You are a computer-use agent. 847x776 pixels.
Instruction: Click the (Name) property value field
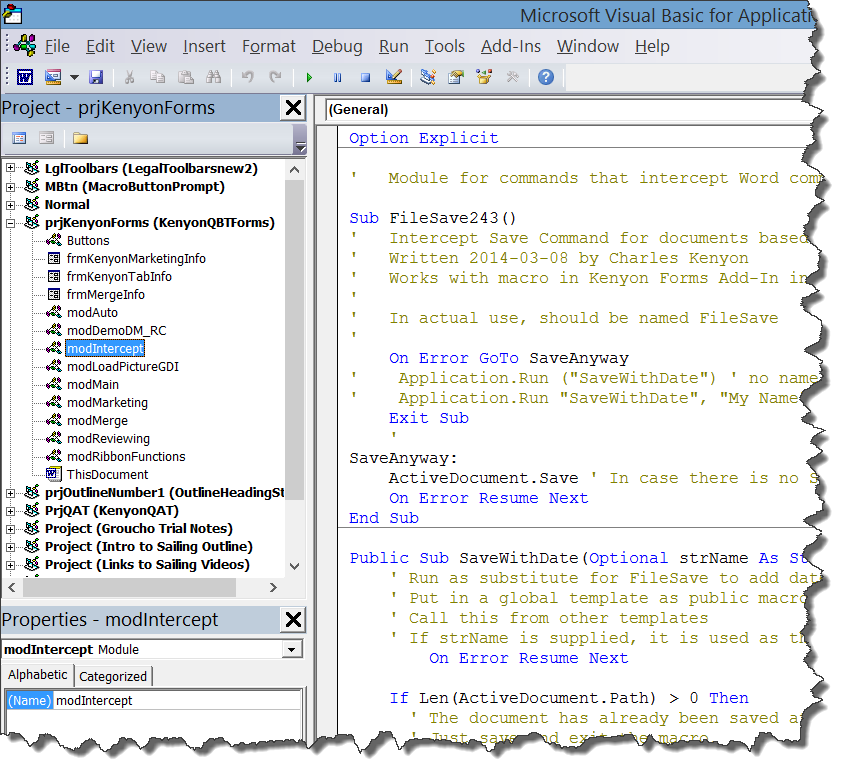tap(178, 700)
